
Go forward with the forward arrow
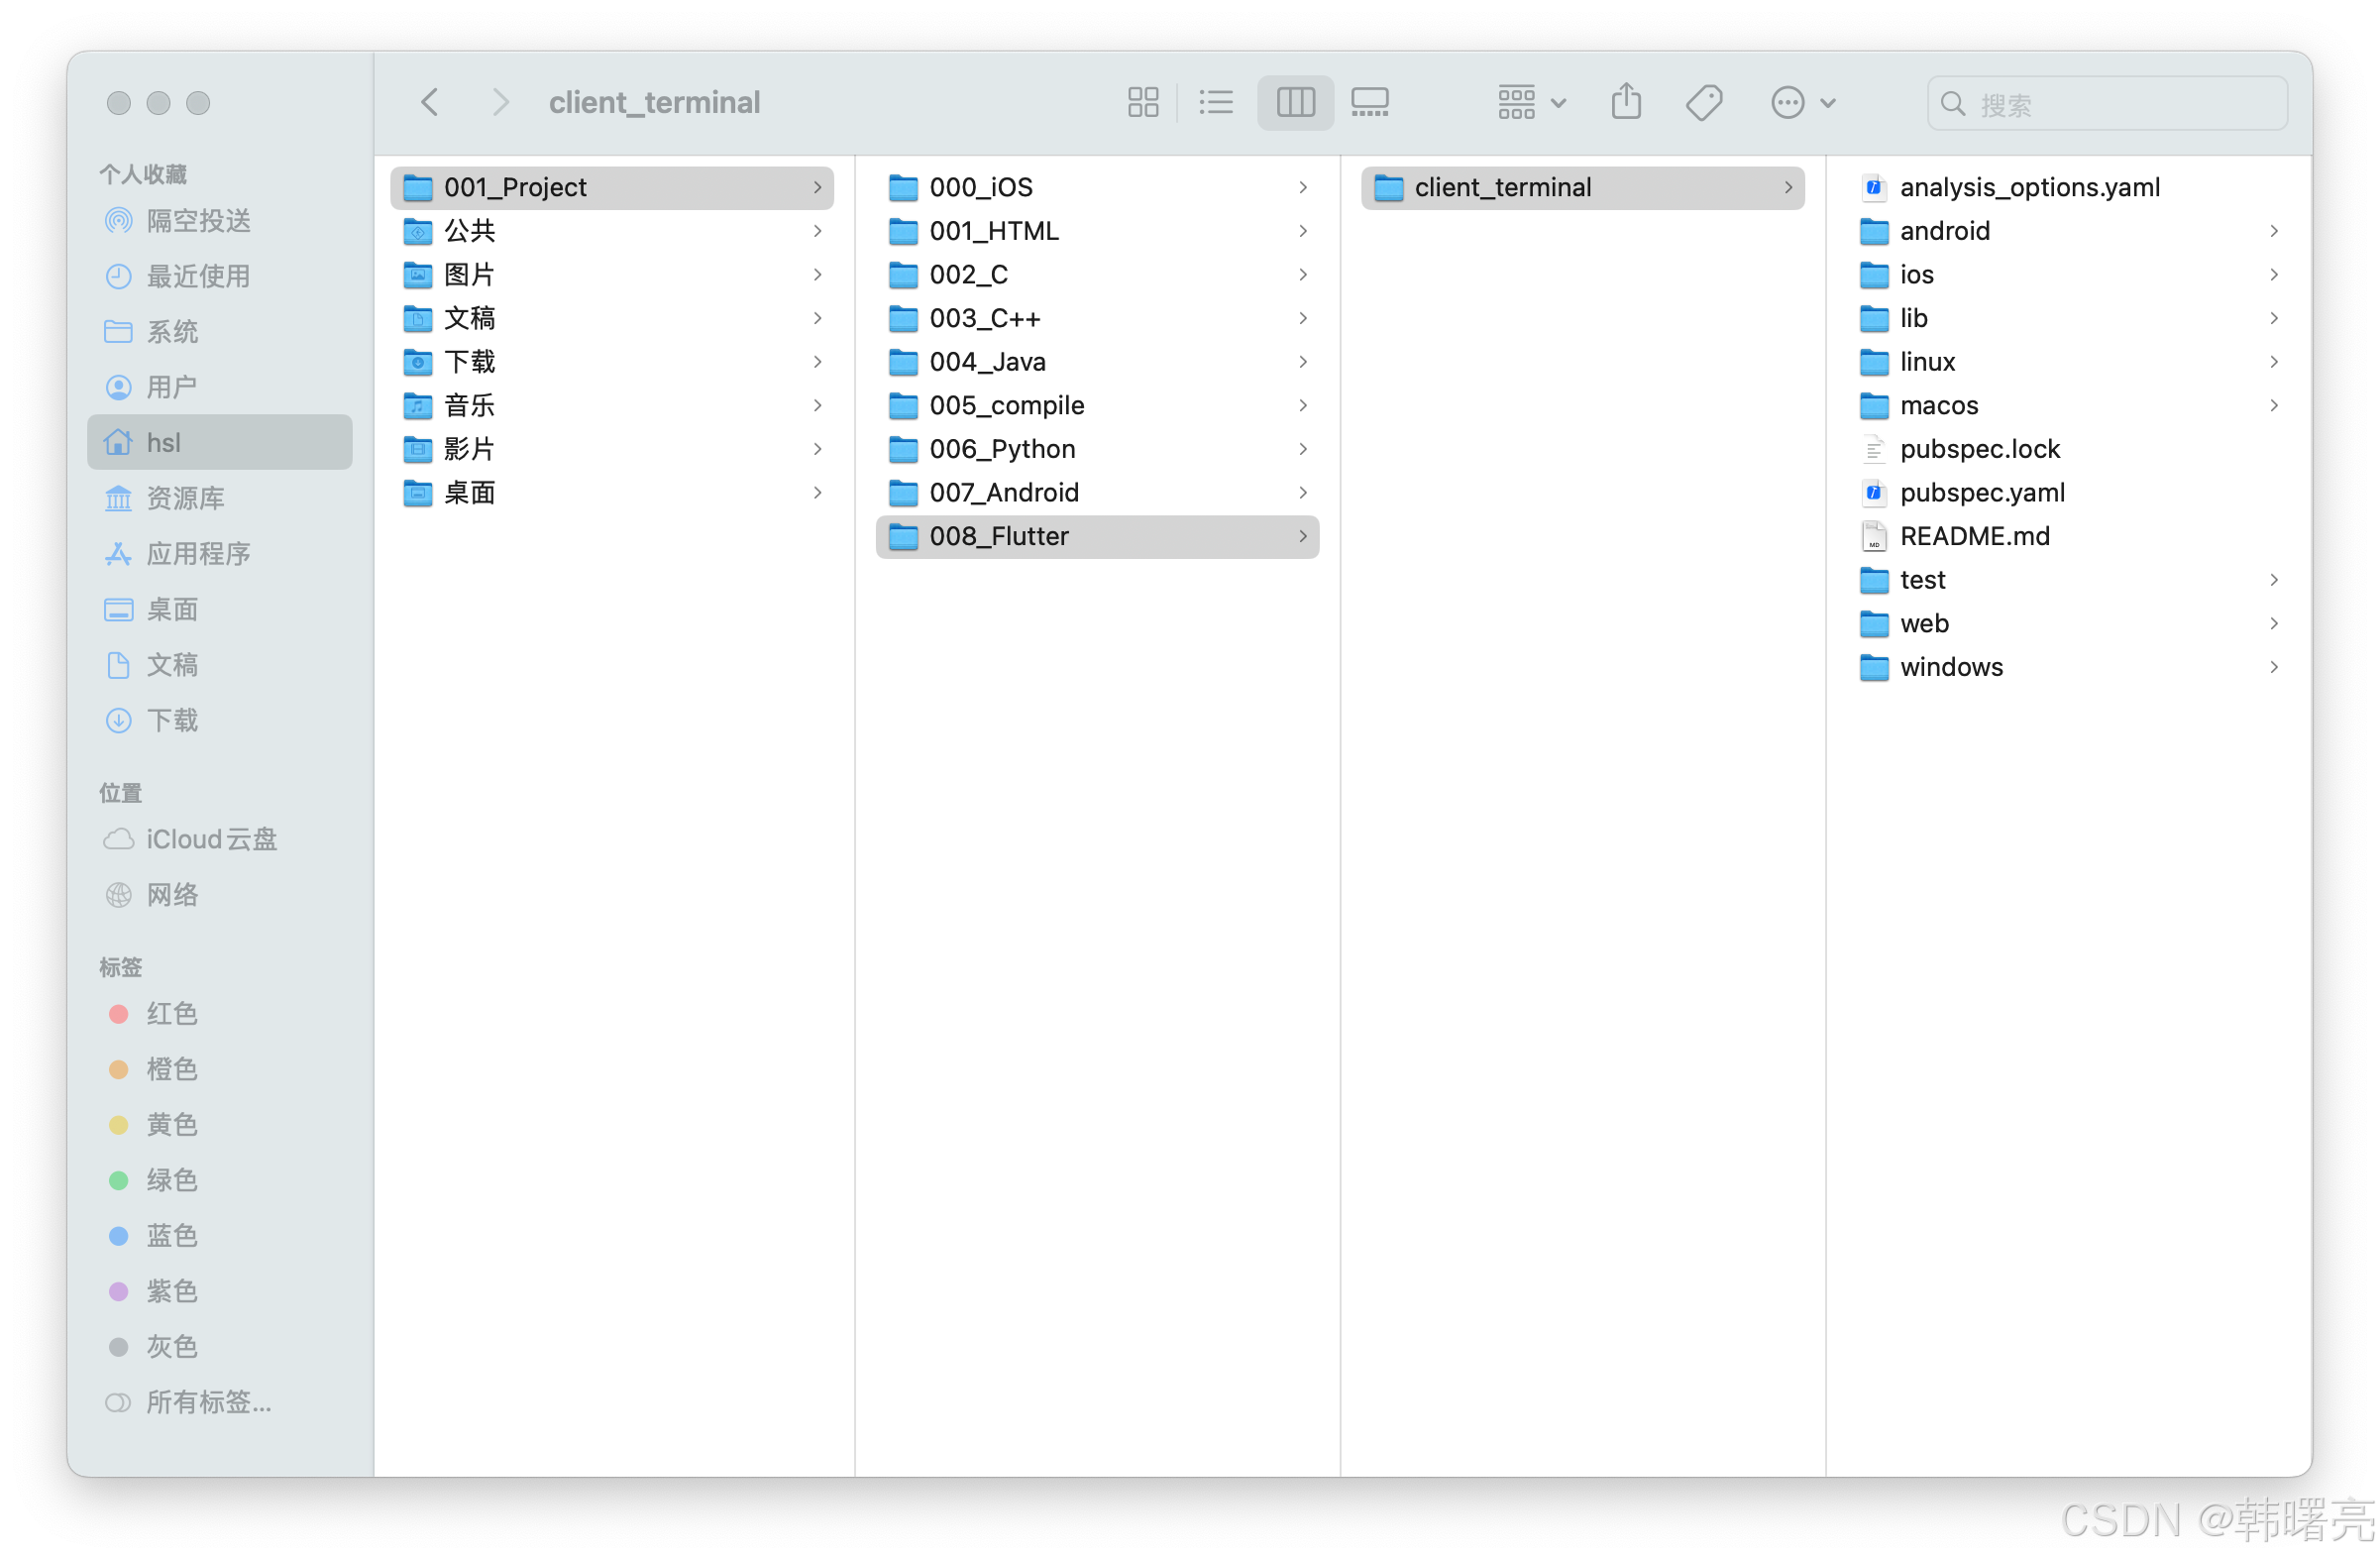(500, 102)
